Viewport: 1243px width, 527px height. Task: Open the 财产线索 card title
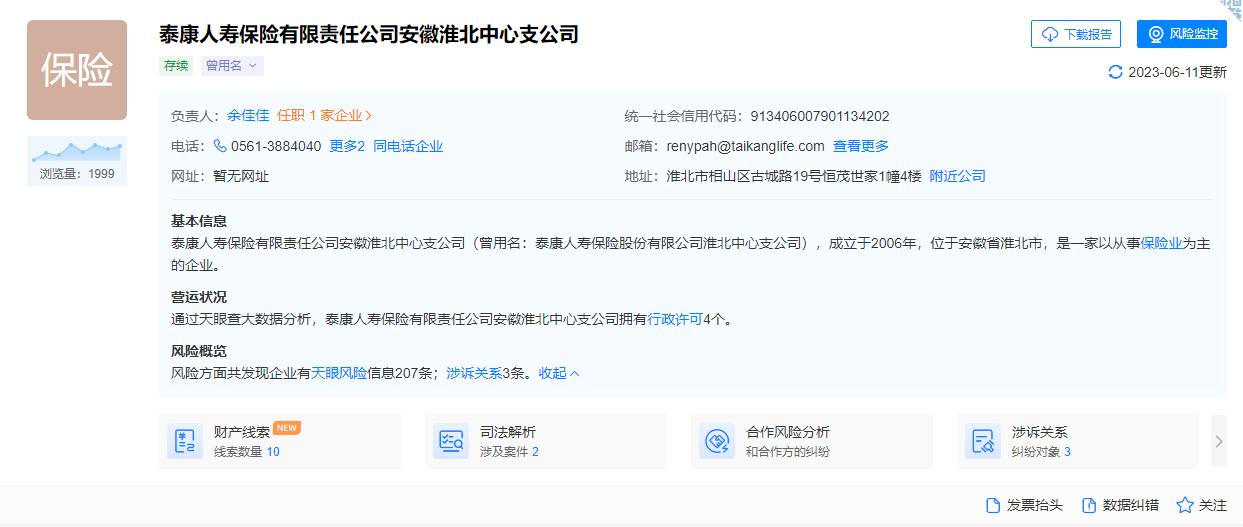click(x=242, y=432)
